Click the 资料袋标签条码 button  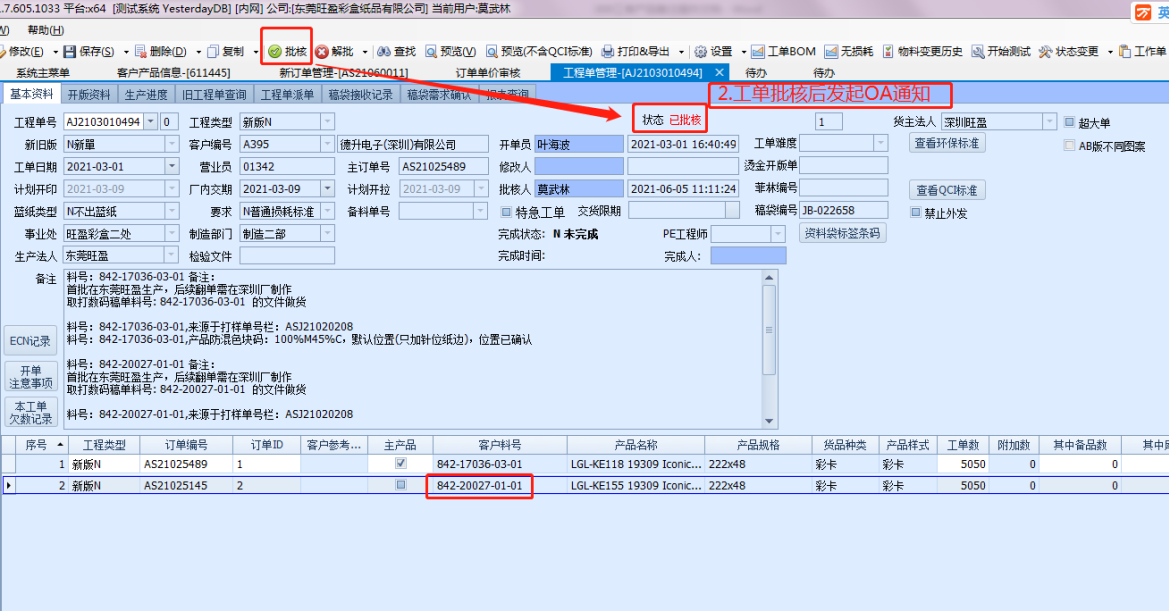[842, 233]
